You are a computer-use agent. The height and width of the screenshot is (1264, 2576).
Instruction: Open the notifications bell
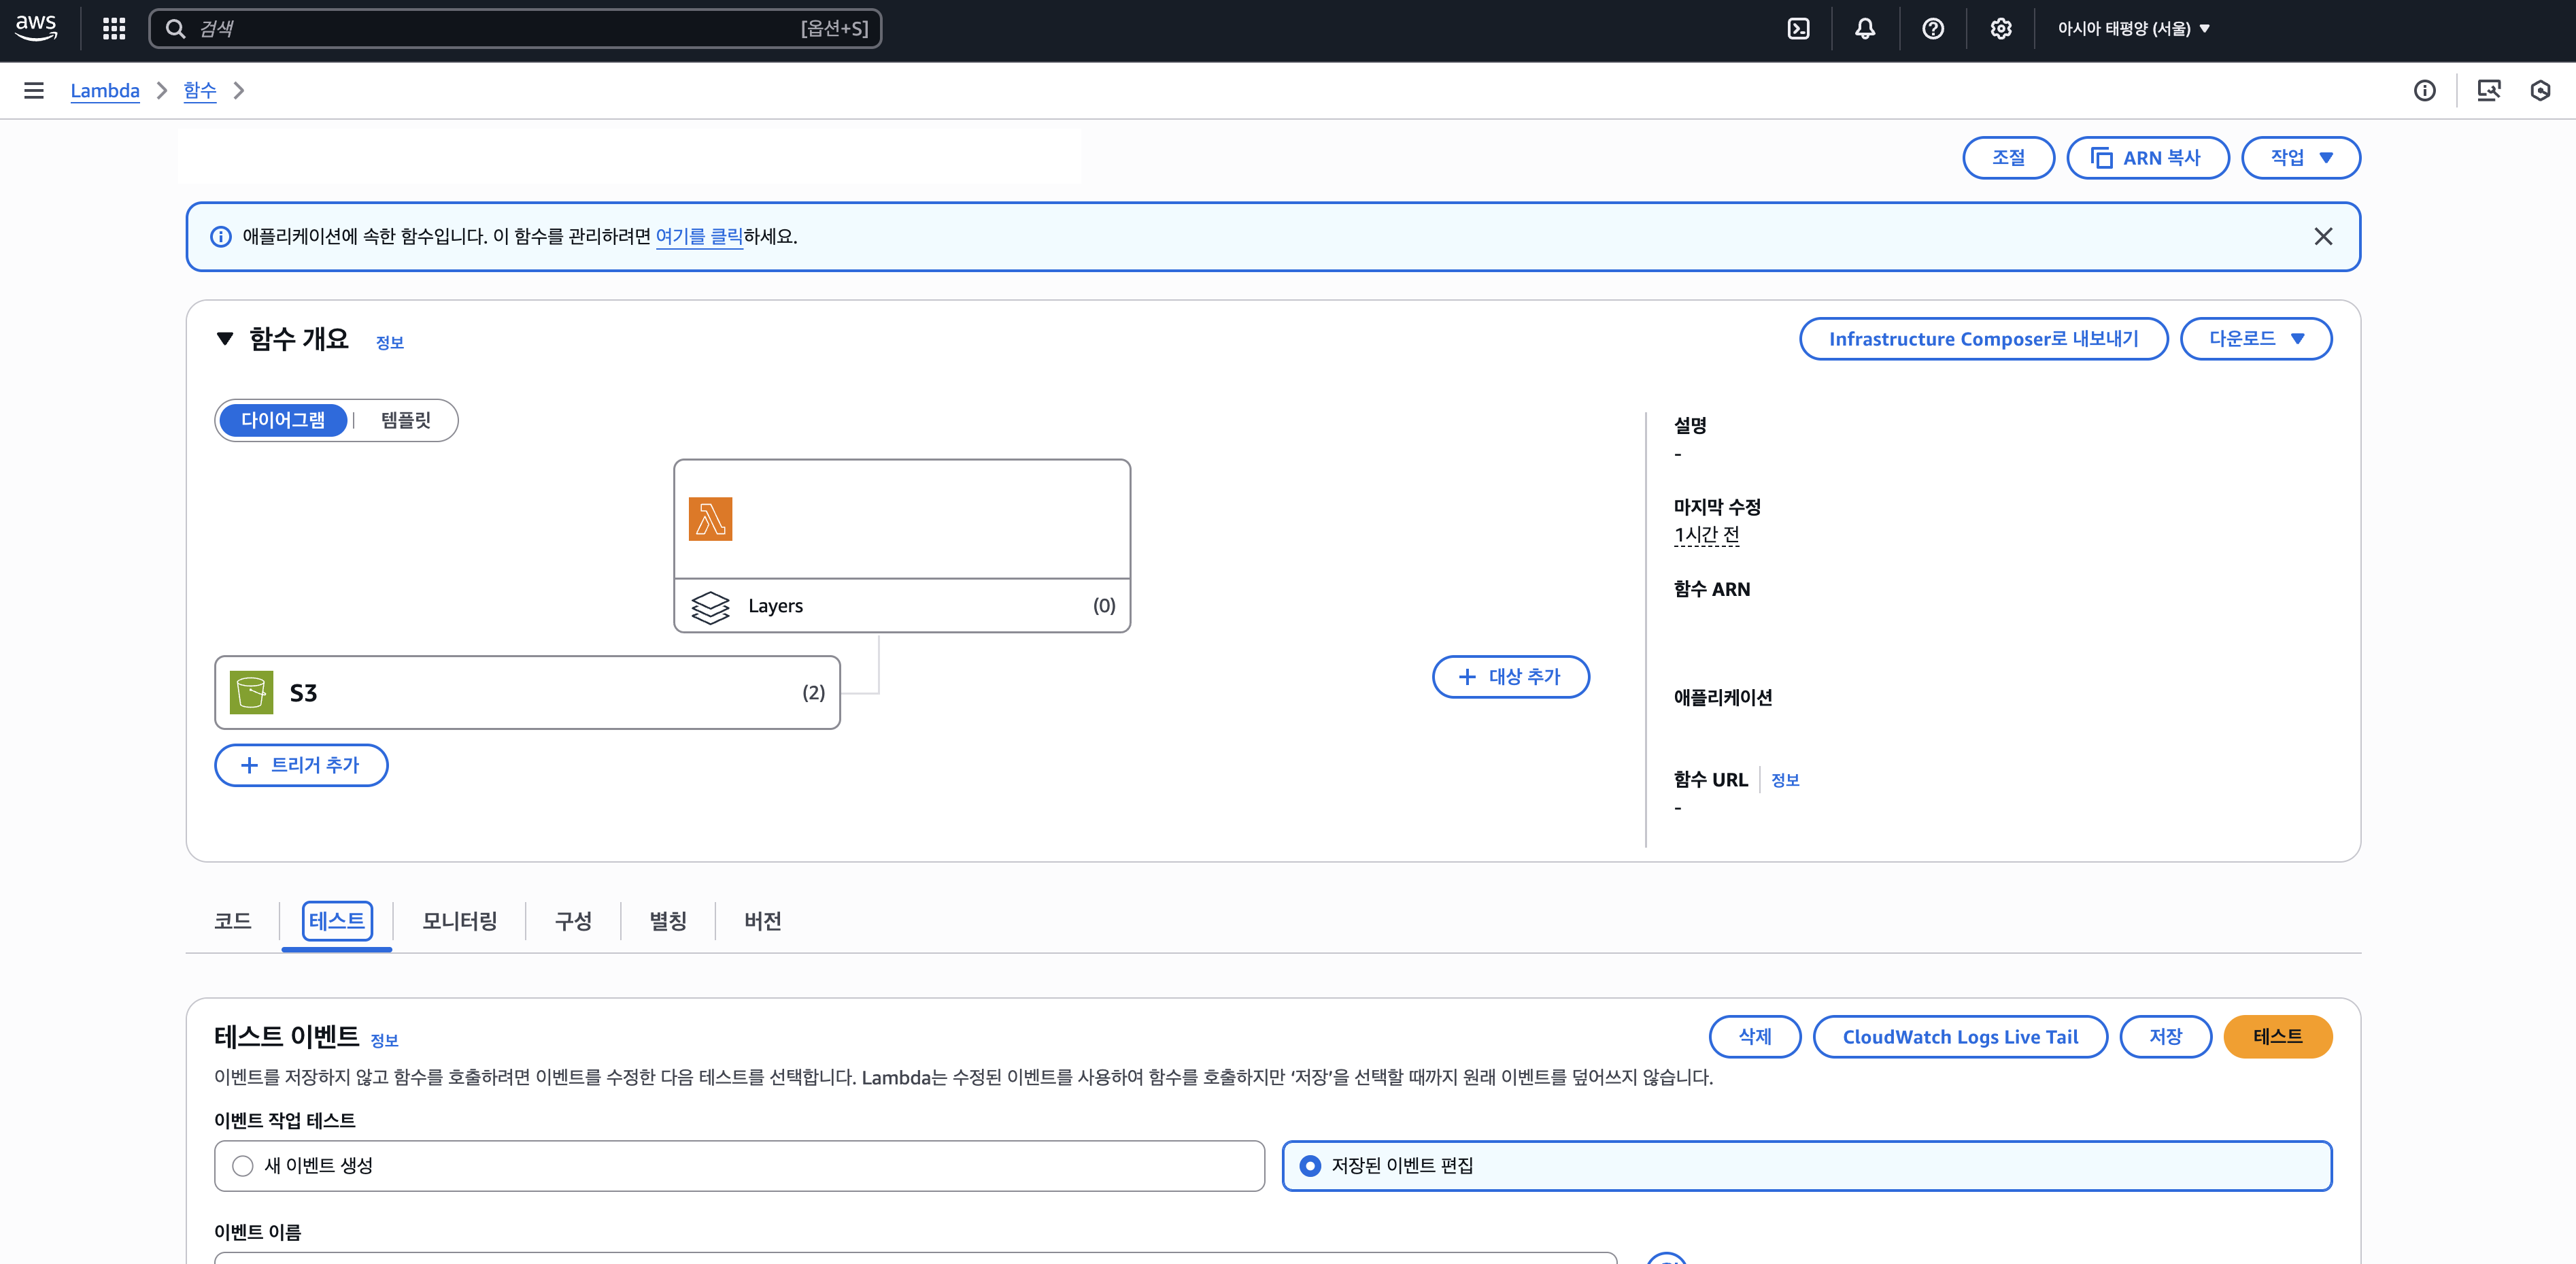(1865, 29)
